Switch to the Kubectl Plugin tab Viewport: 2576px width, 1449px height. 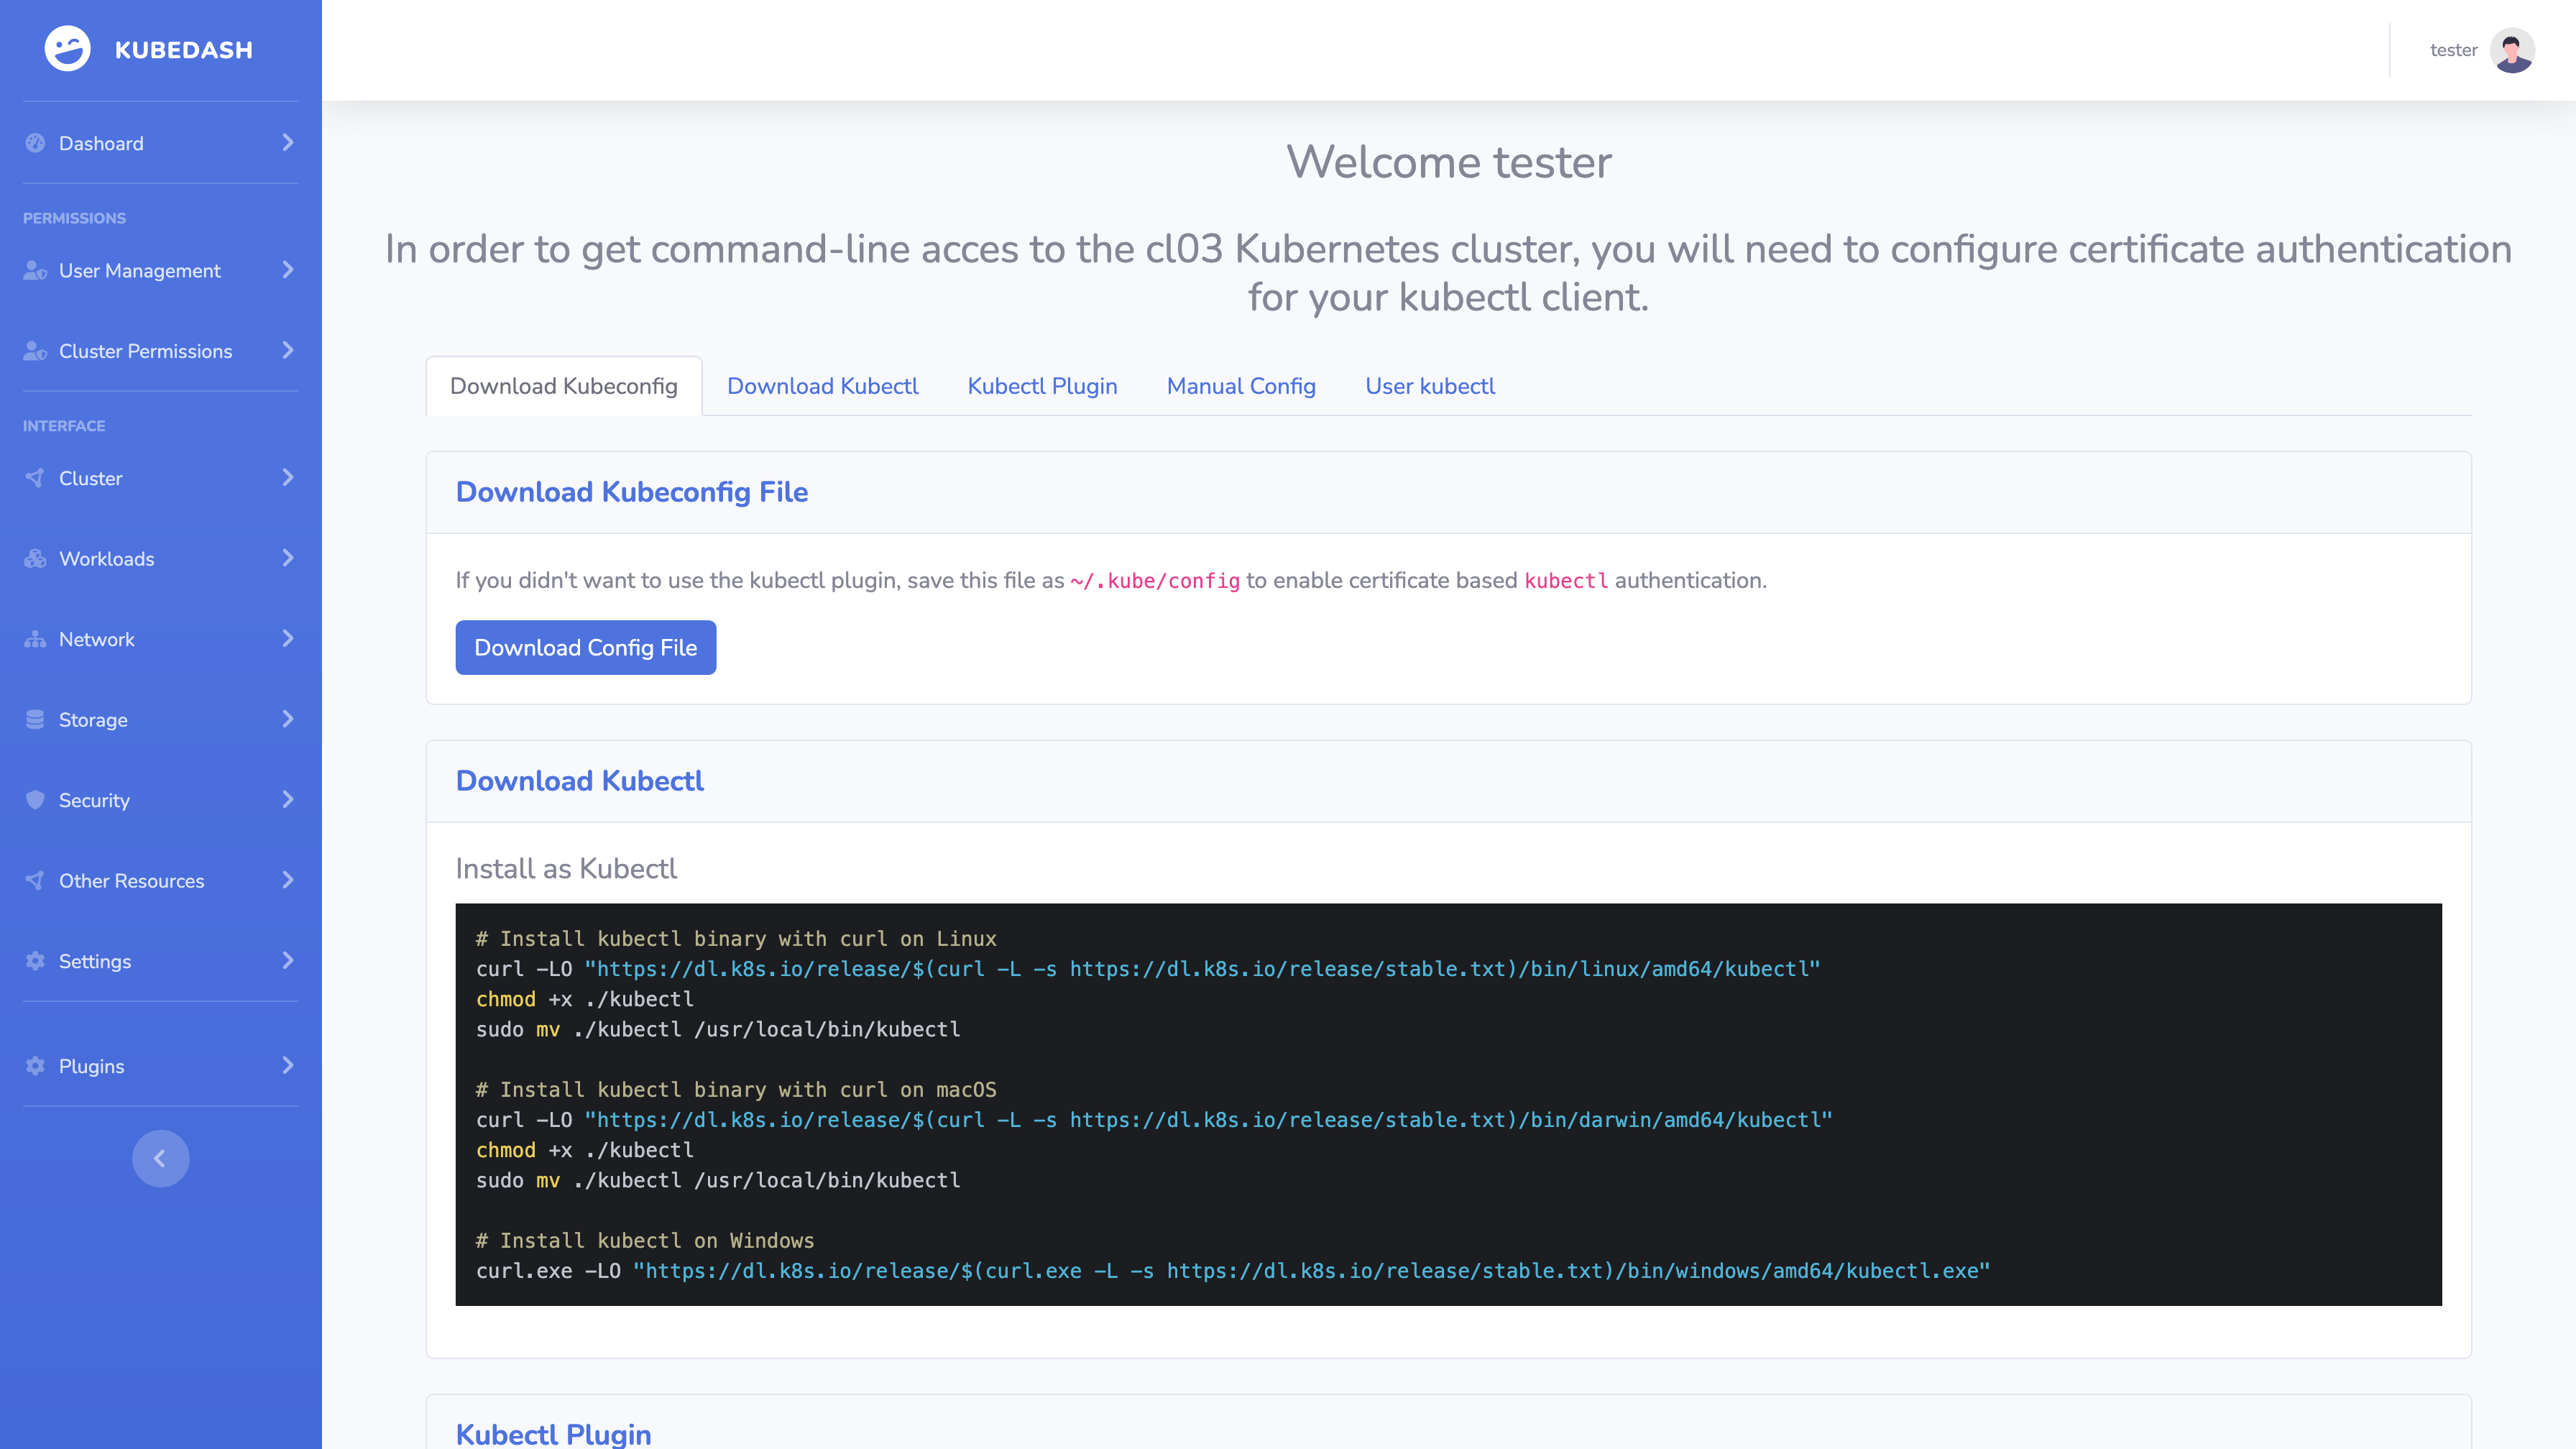(1042, 386)
